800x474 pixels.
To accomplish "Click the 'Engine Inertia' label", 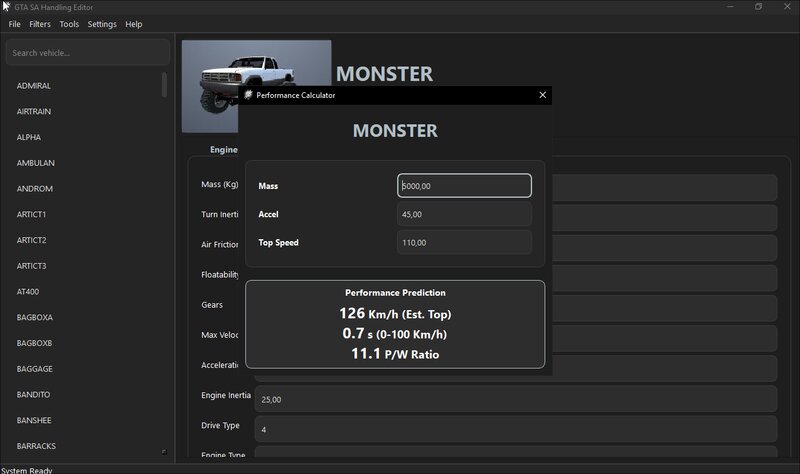I will pos(226,395).
